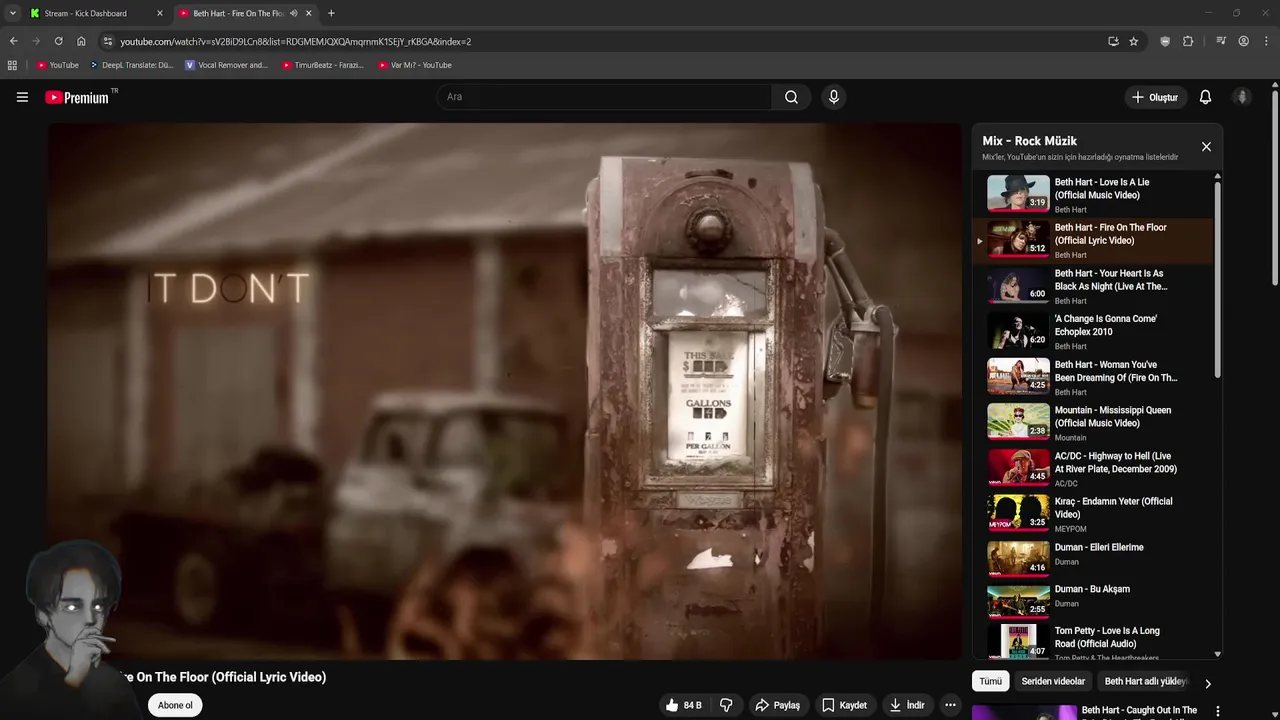Play 'A Change Is Gonna Come' Echoplex 2010

point(1095,331)
